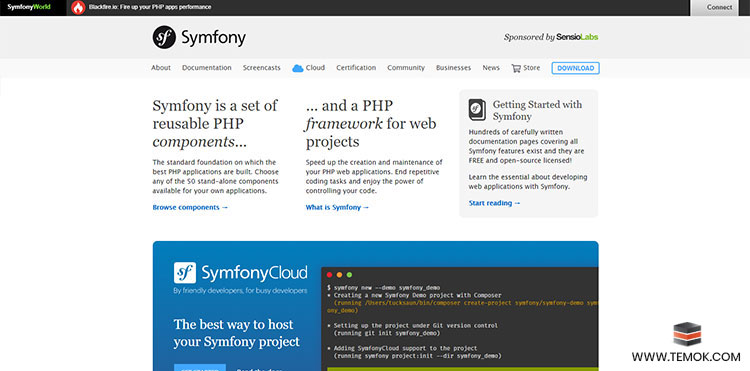Screen dimensions: 750x371
Task: Open the Documentation menu item
Action: tap(207, 68)
